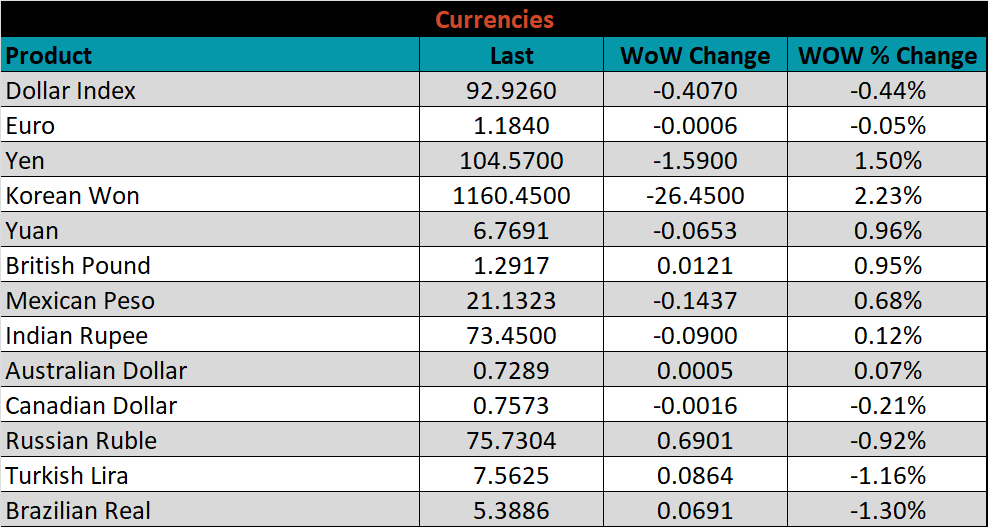Viewport: 988px width, 527px height.
Task: Click Indian Rupee last value 73.4500
Action: coord(511,336)
